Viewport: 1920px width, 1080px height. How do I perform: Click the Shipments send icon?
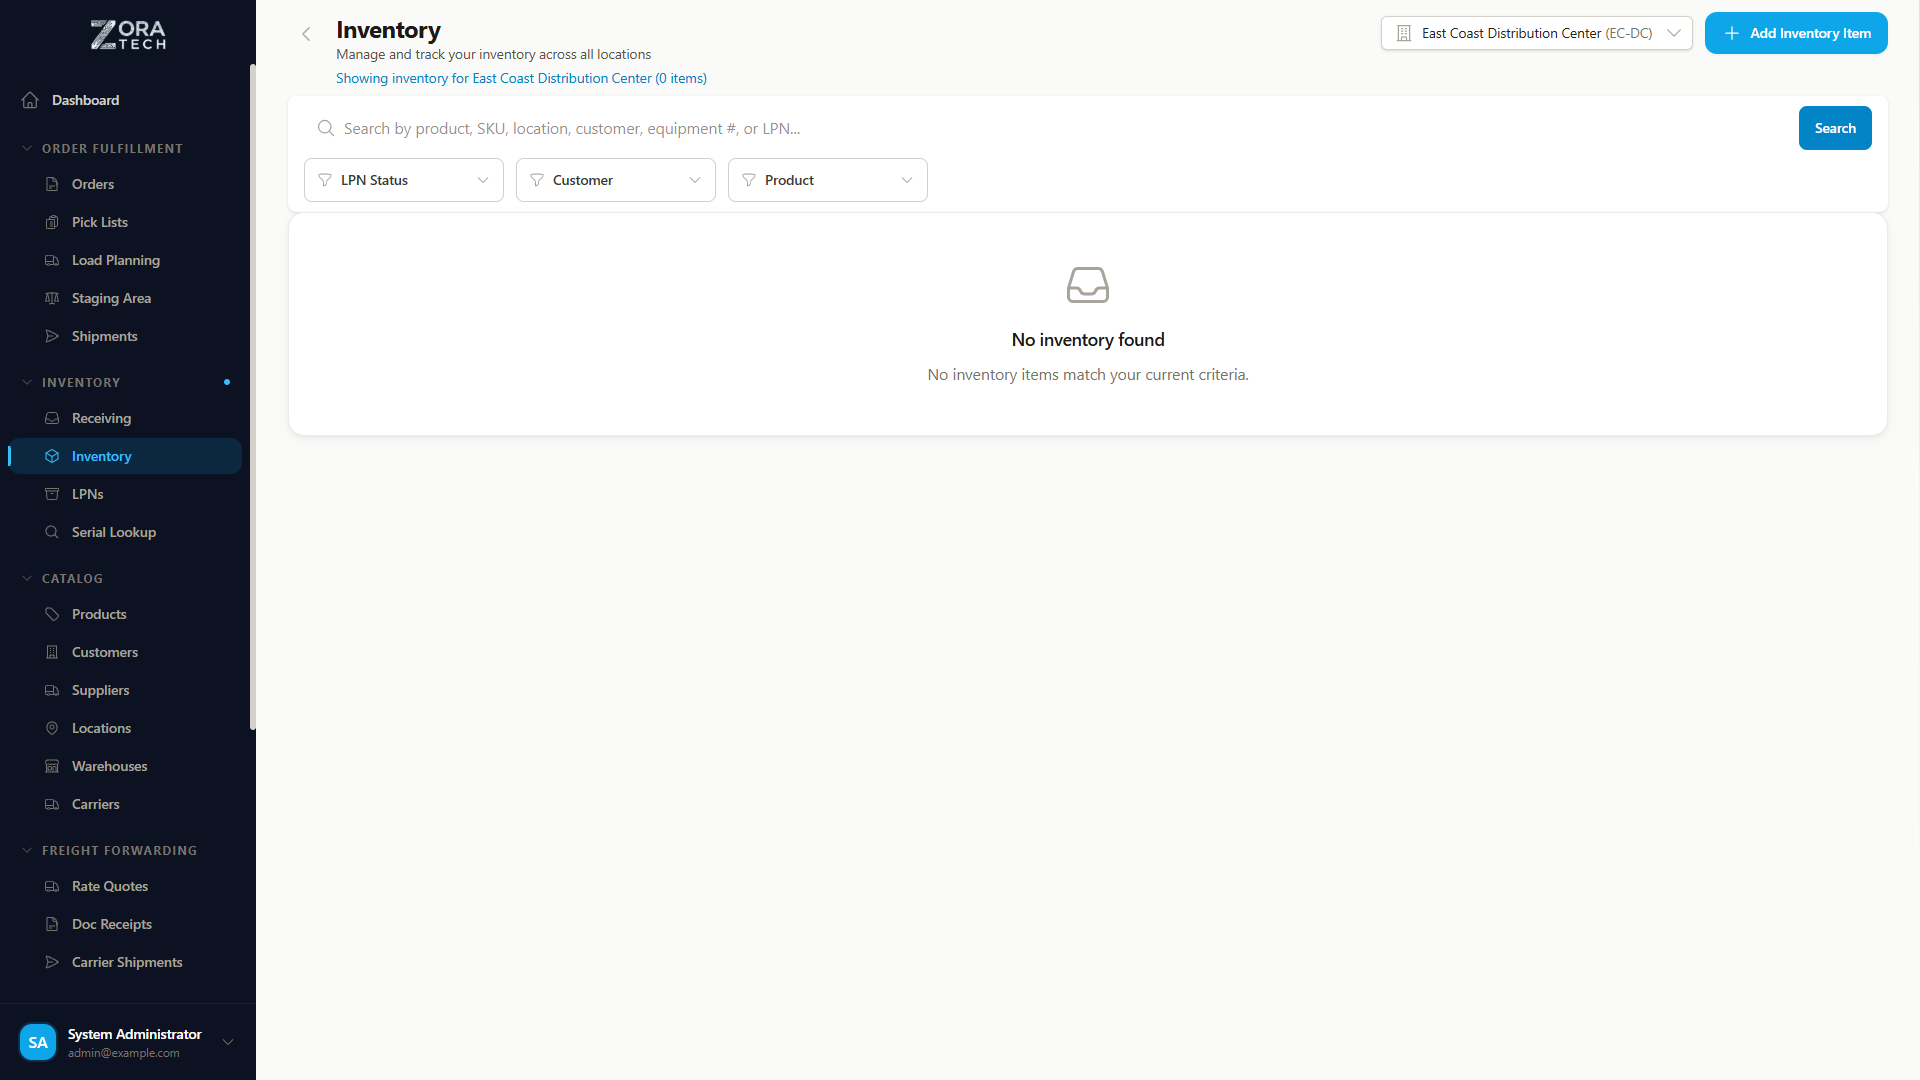coord(52,336)
